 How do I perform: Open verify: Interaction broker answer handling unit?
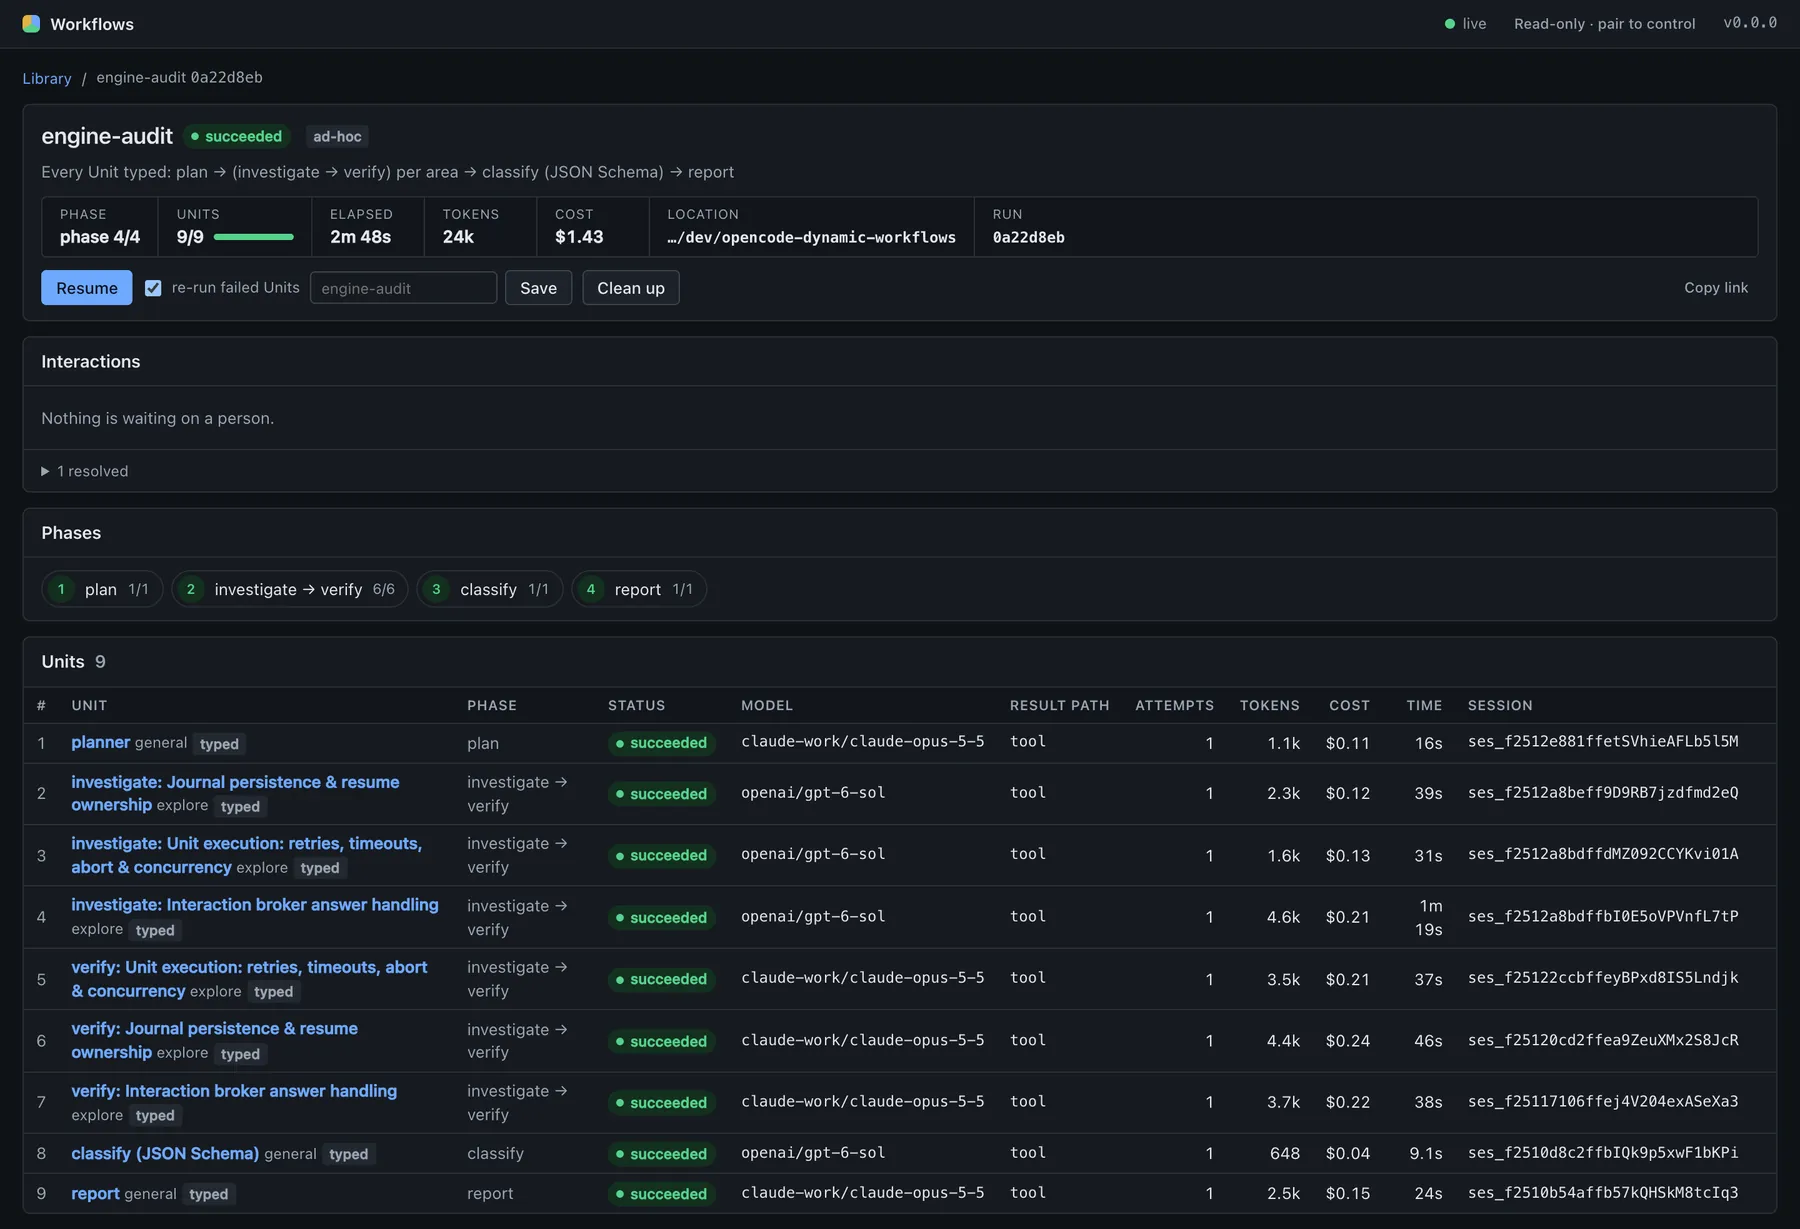click(234, 1091)
